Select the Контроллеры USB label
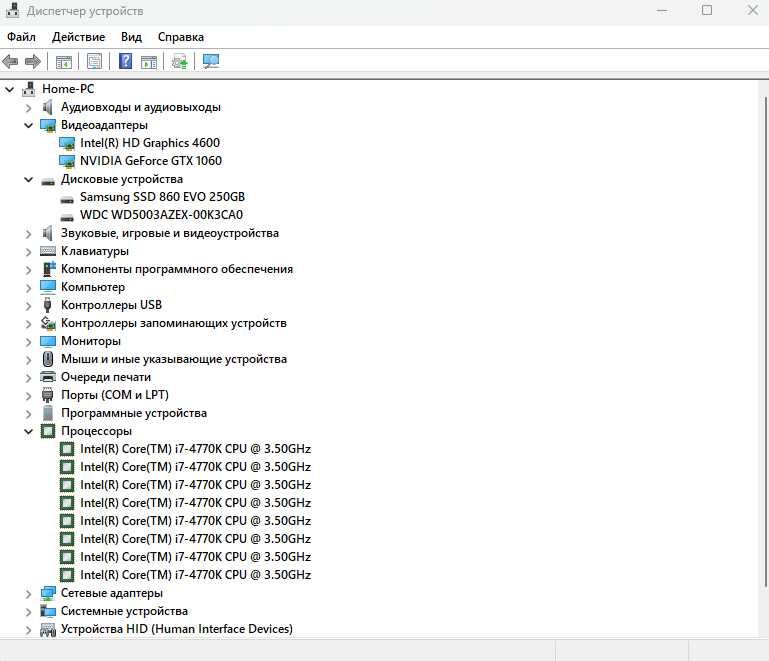Viewport: 769px width, 661px height. (x=111, y=305)
